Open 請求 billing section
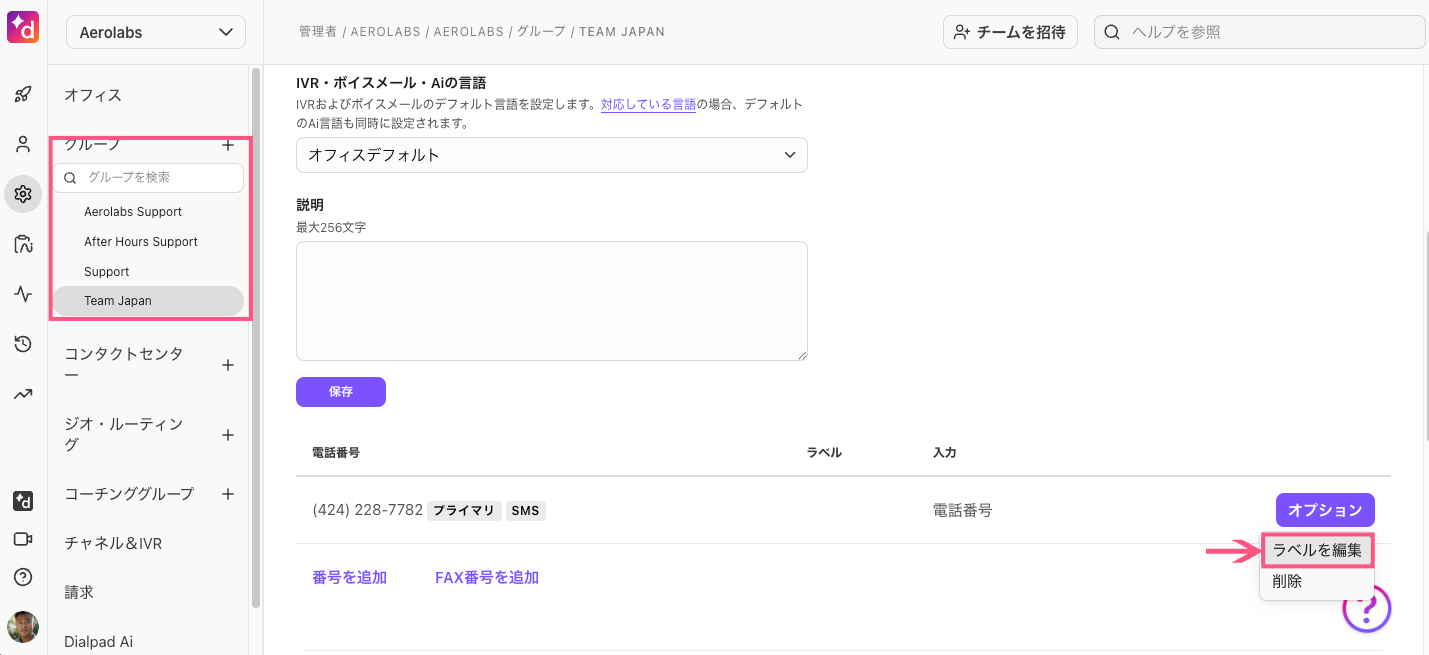Viewport: 1429px width, 655px height. [79, 593]
